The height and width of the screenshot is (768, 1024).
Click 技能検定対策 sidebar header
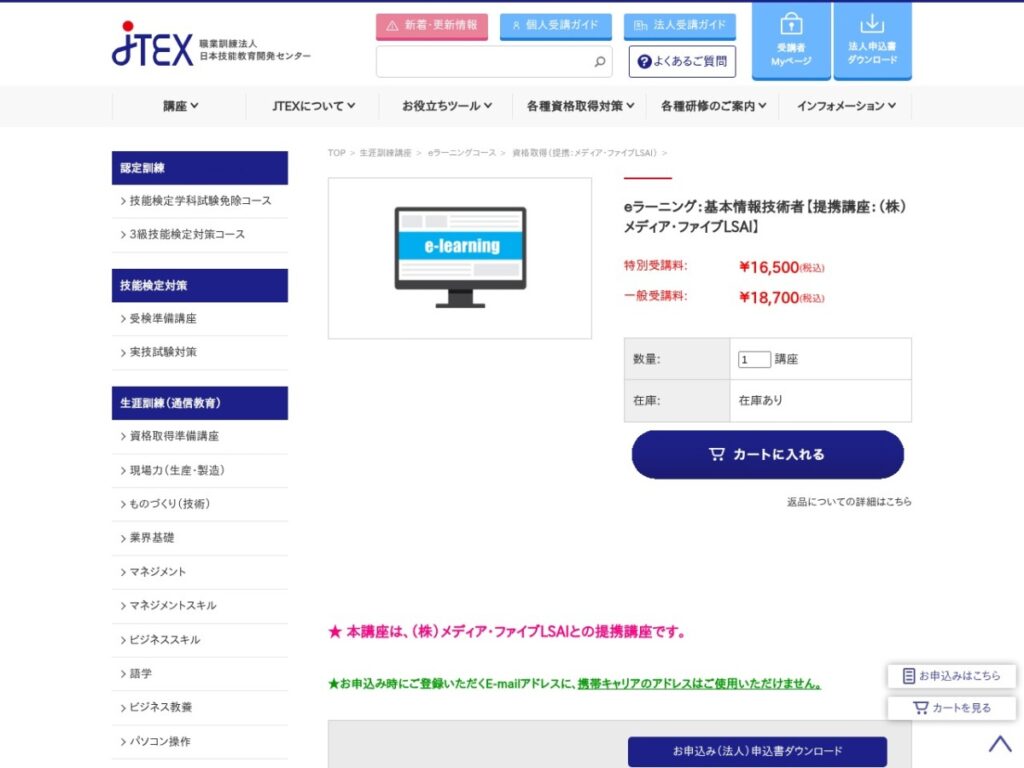coord(200,285)
